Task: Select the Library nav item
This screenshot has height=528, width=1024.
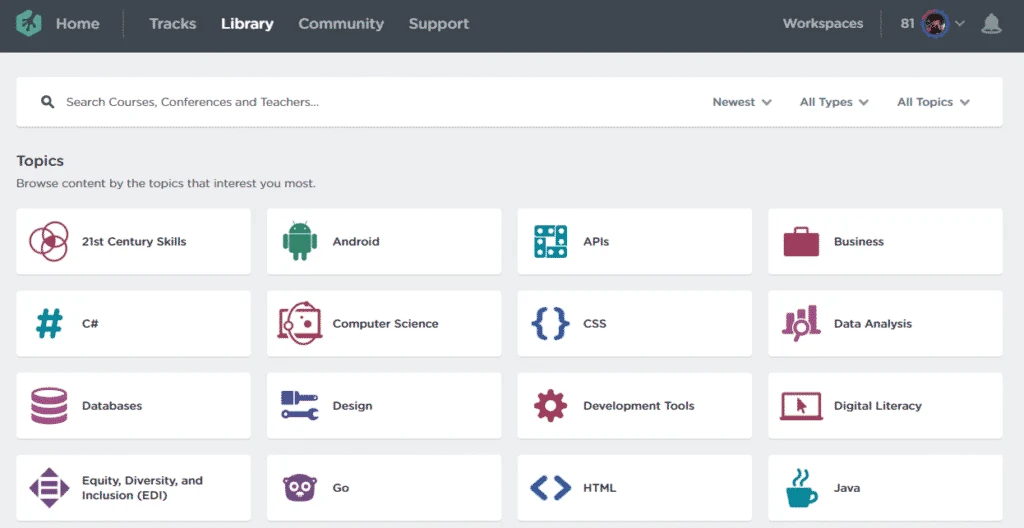Action: click(x=247, y=24)
